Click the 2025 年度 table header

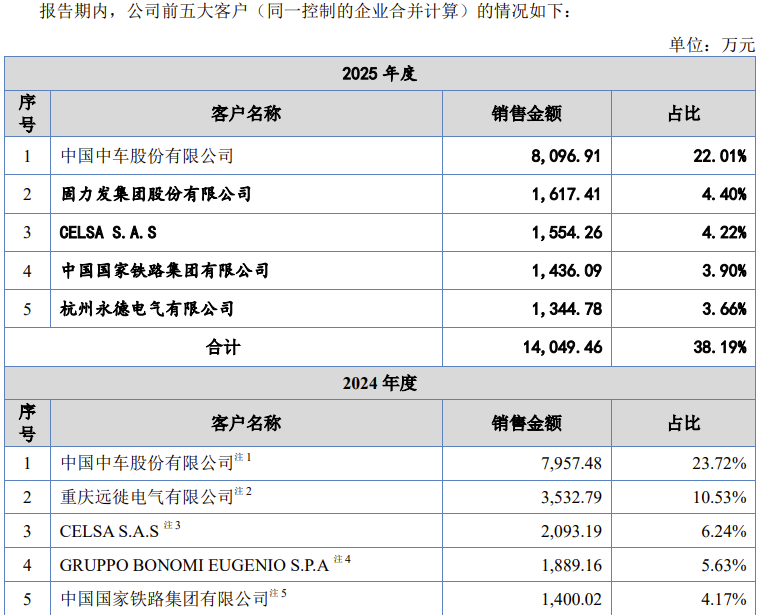(380, 74)
